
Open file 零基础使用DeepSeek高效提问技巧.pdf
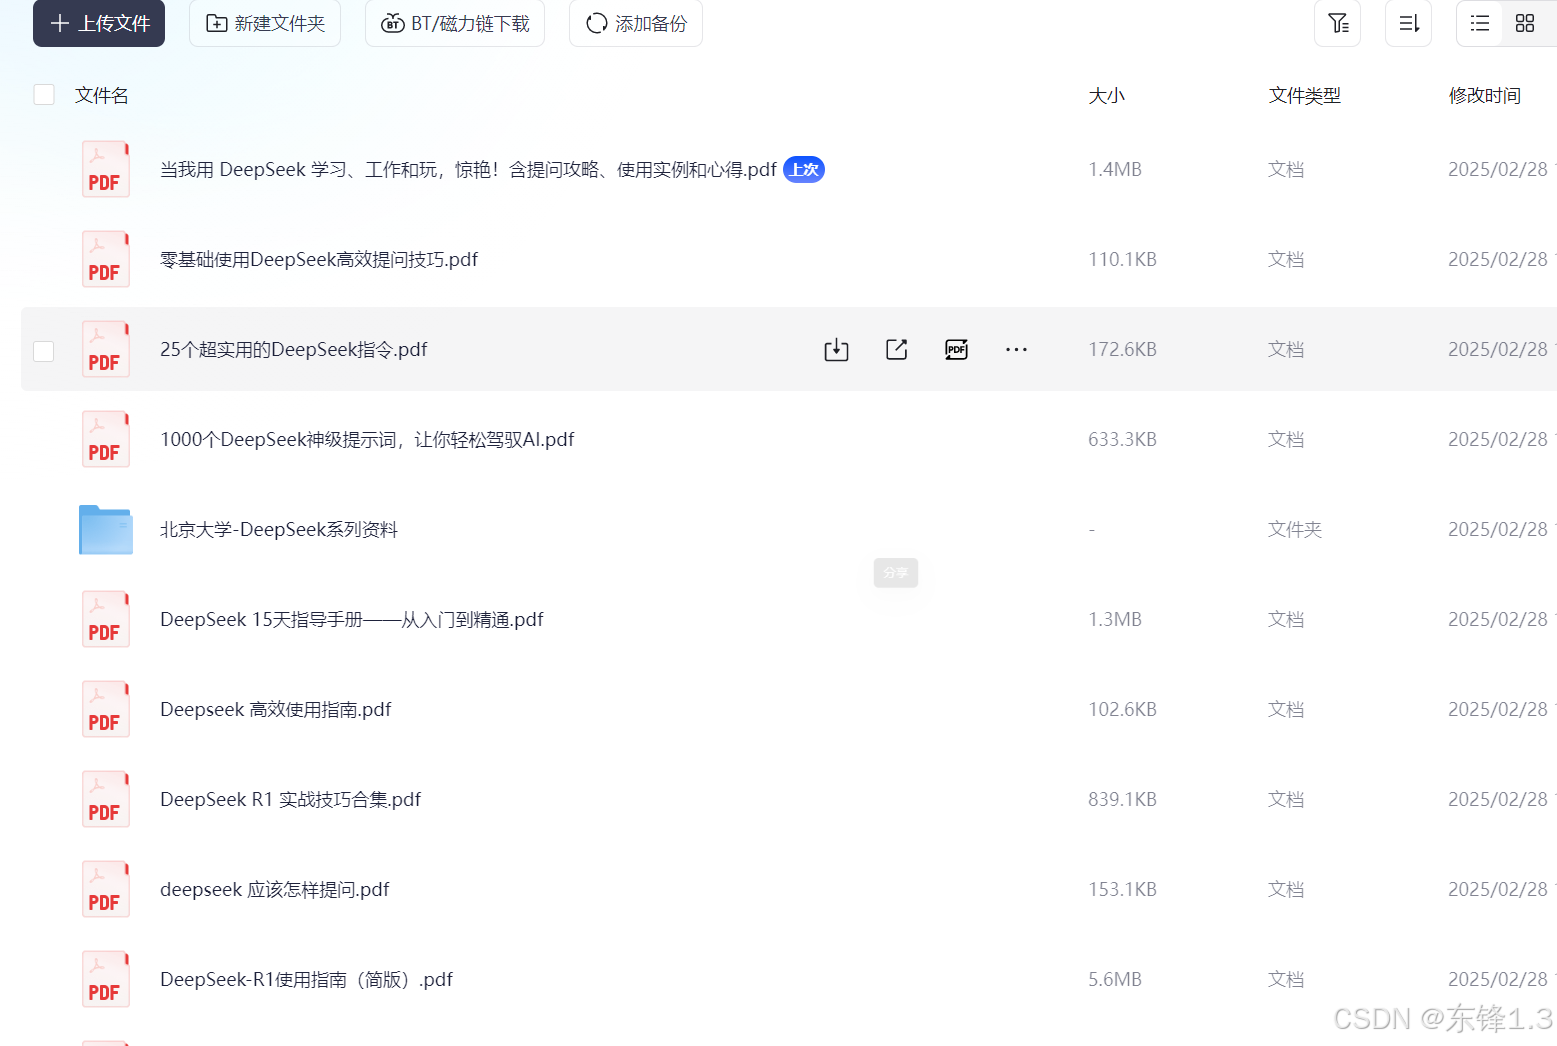[x=319, y=259]
